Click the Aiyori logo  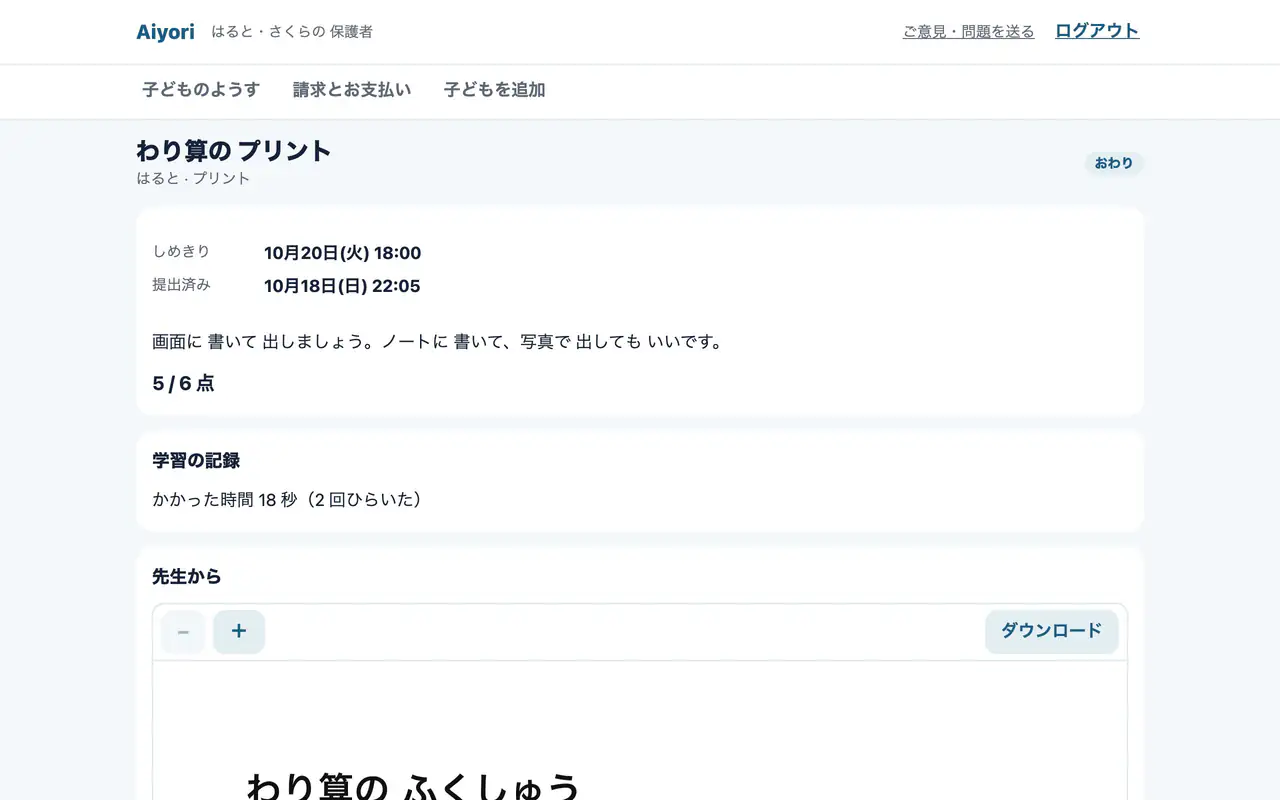pos(165,31)
